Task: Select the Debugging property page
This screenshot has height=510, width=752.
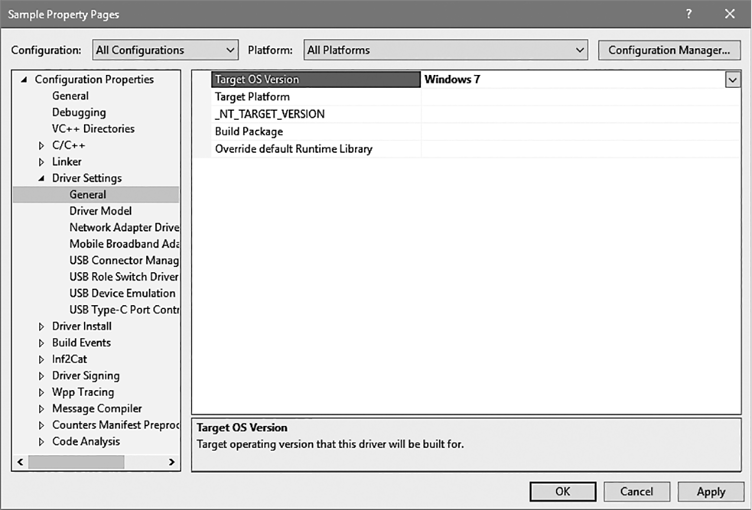Action: [x=79, y=112]
